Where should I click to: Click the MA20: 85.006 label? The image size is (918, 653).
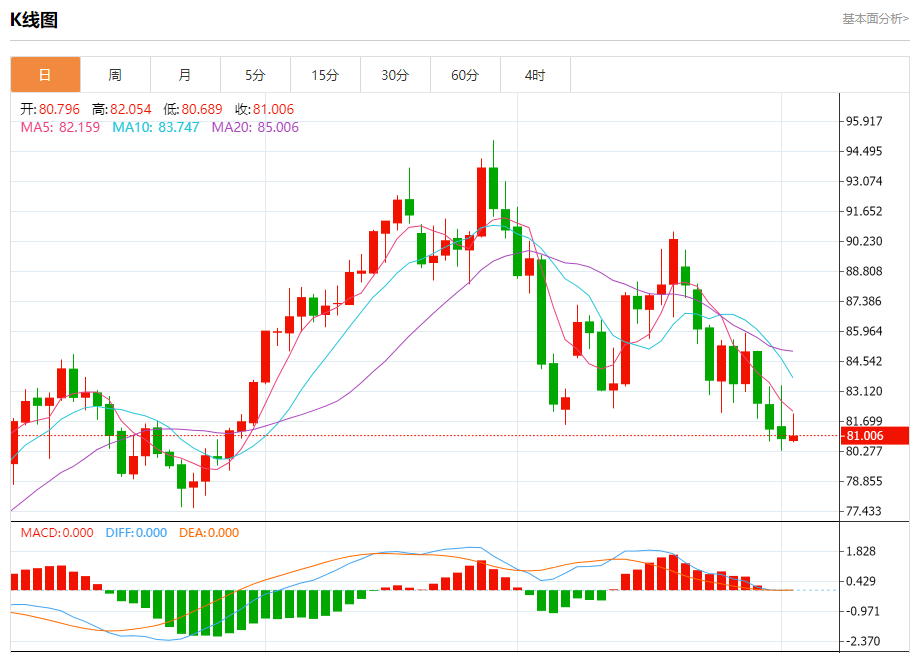point(255,127)
